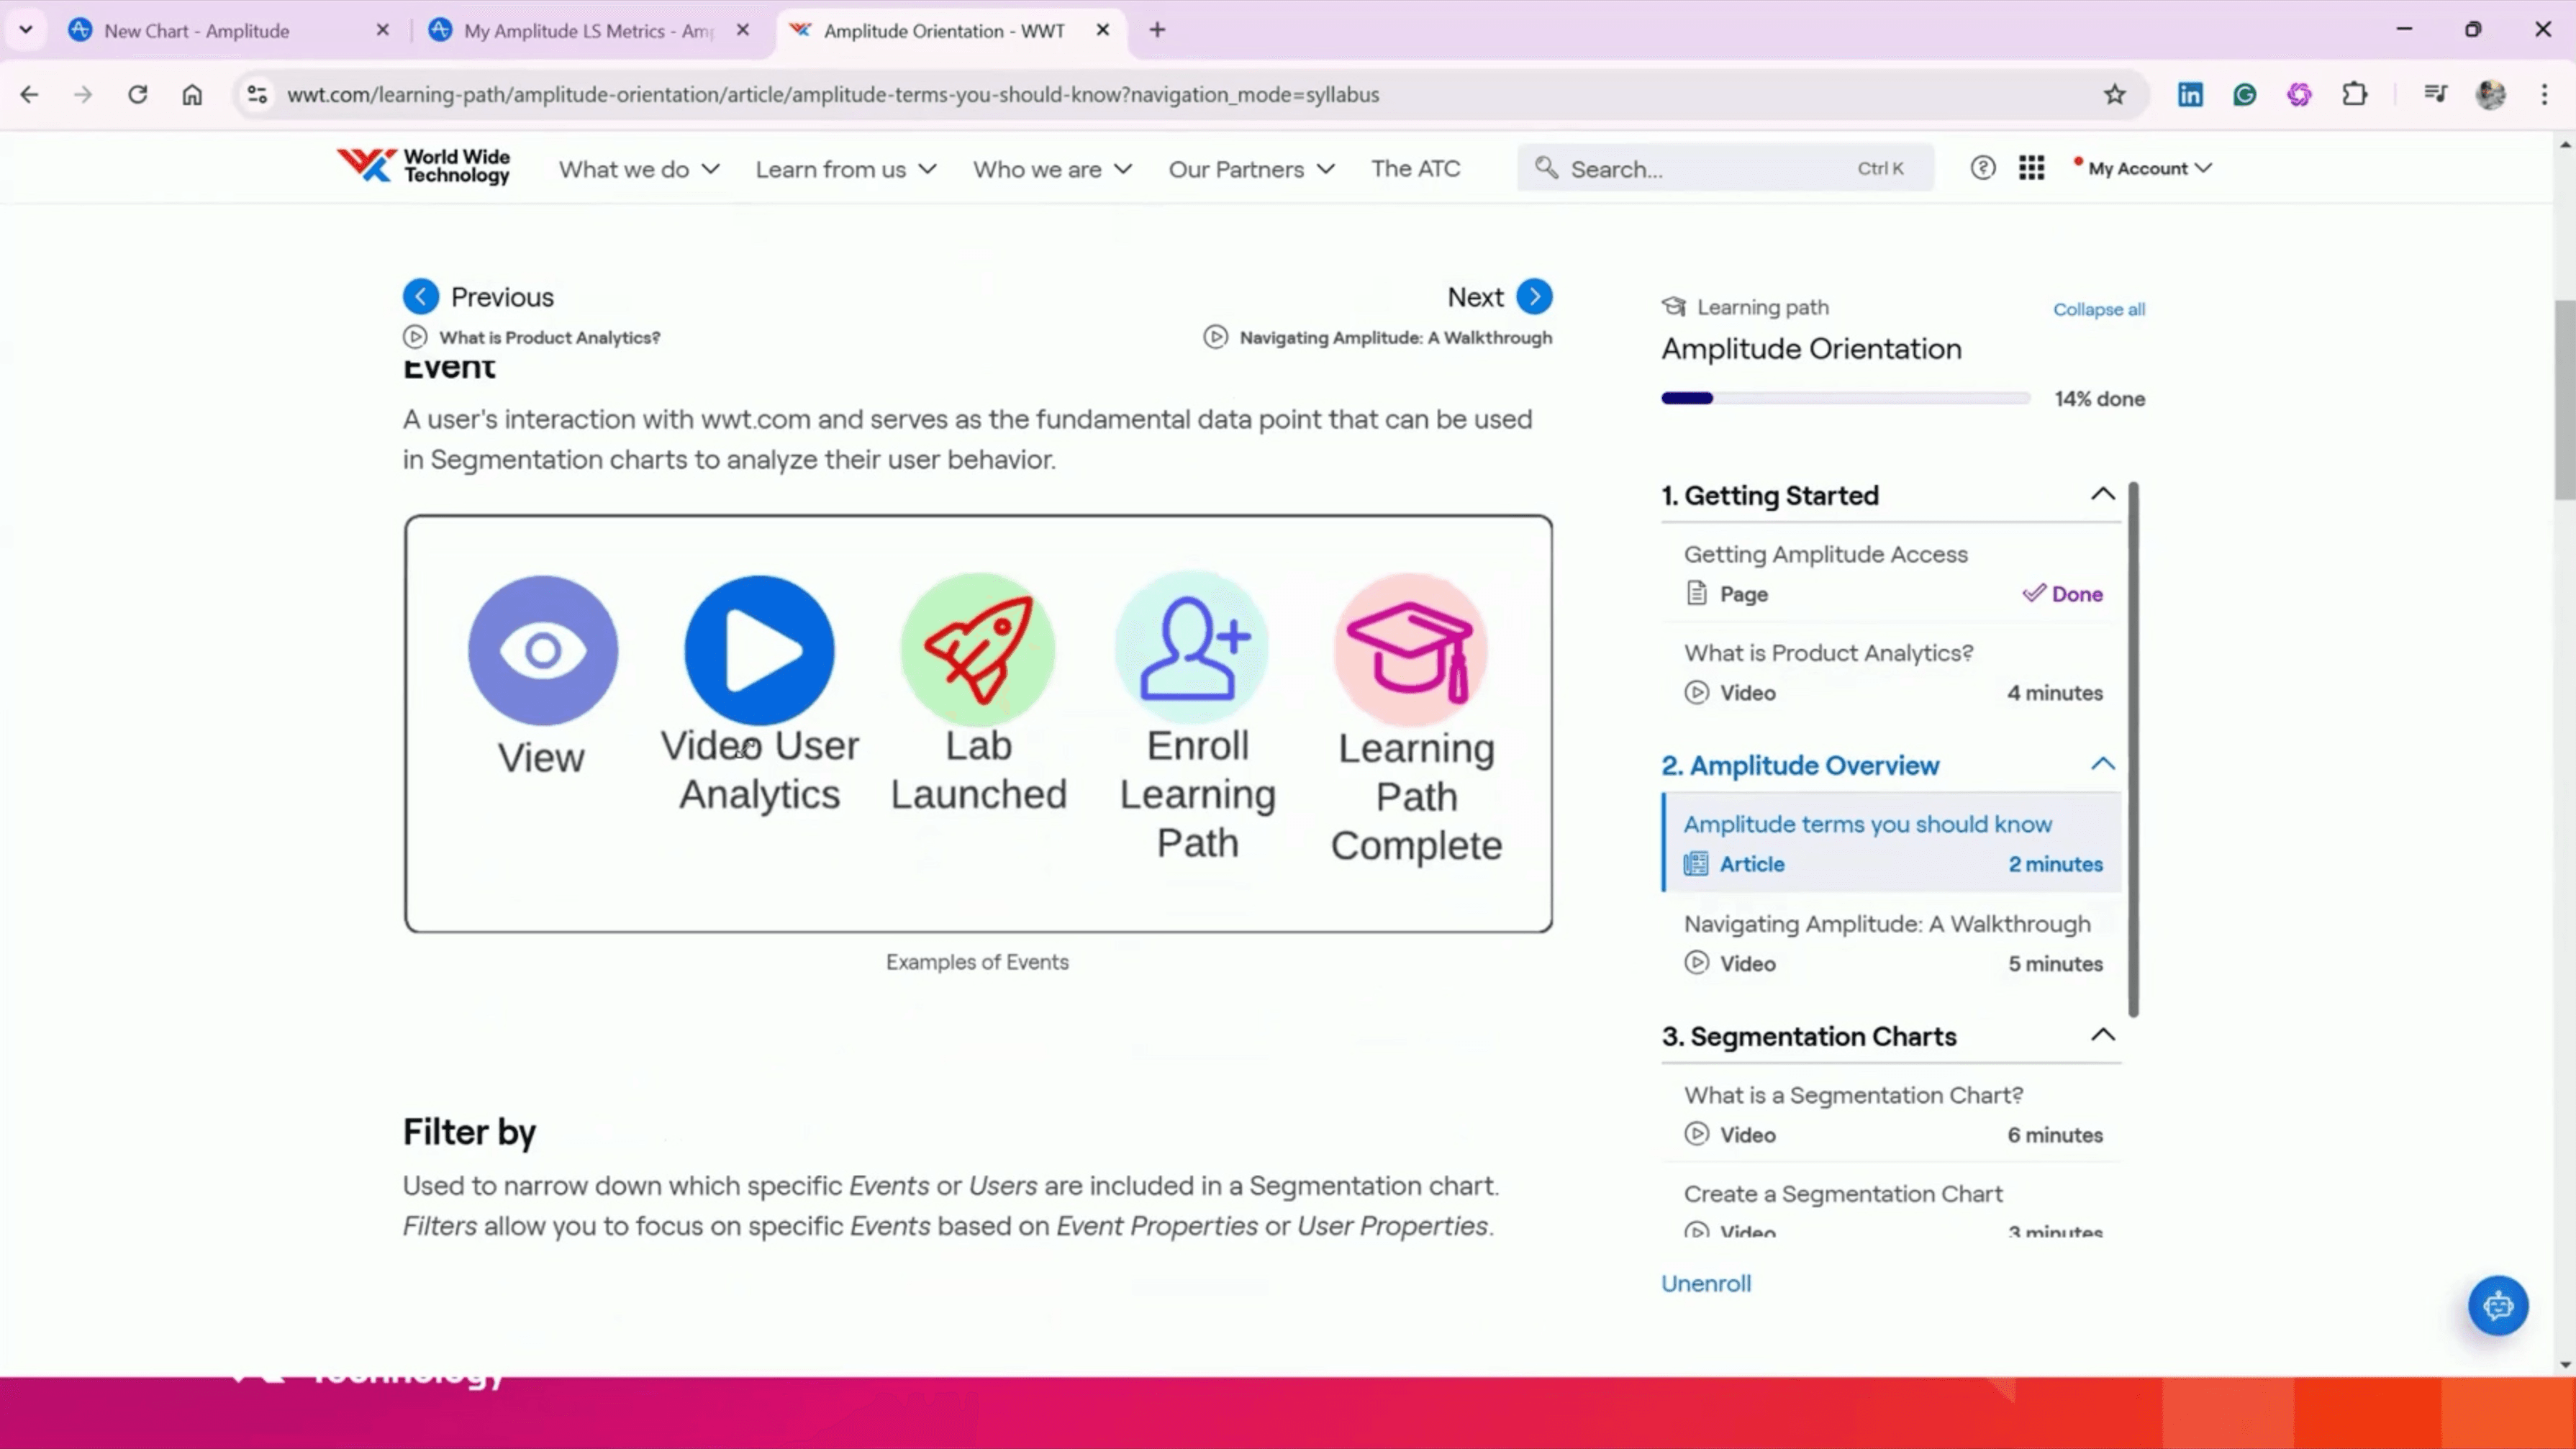Viewport: 2576px width, 1449px height.
Task: Collapse the Amplitude Overview section
Action: click(x=2102, y=764)
